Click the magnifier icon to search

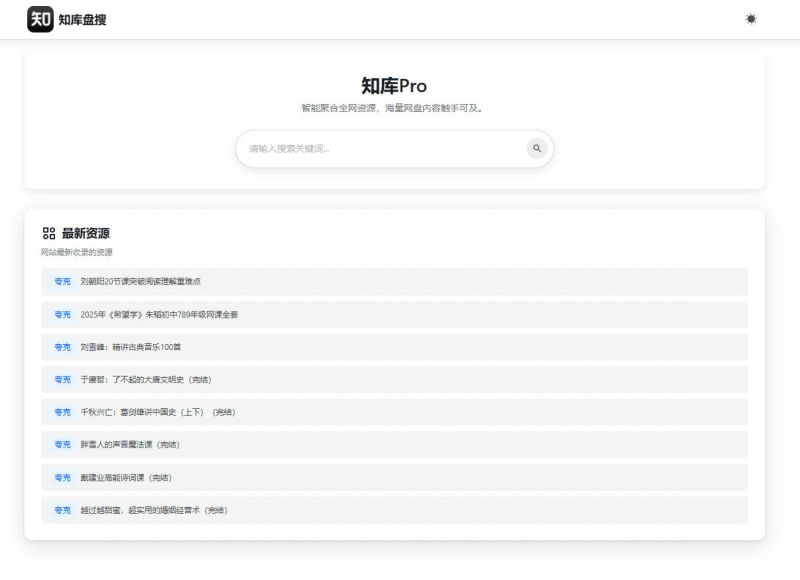pyautogui.click(x=535, y=148)
